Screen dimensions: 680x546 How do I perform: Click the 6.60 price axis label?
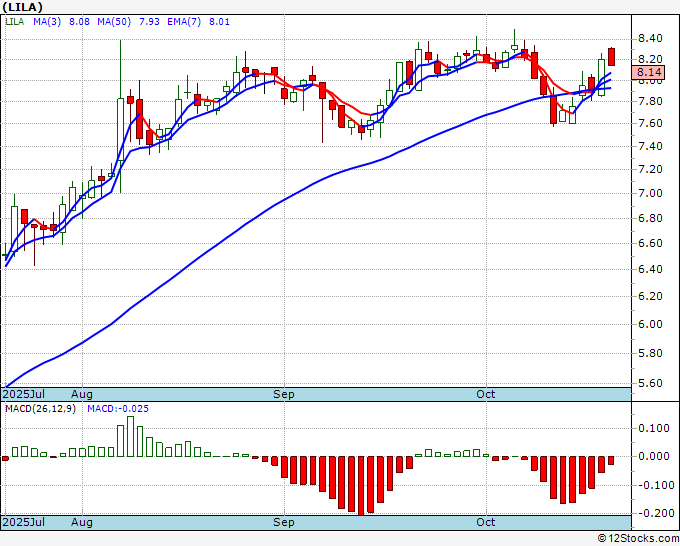650,243
